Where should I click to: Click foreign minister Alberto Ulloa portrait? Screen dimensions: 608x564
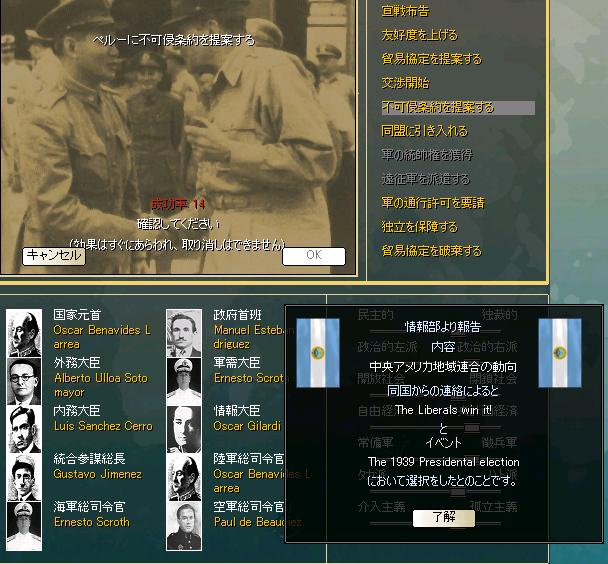pyautogui.click(x=24, y=381)
